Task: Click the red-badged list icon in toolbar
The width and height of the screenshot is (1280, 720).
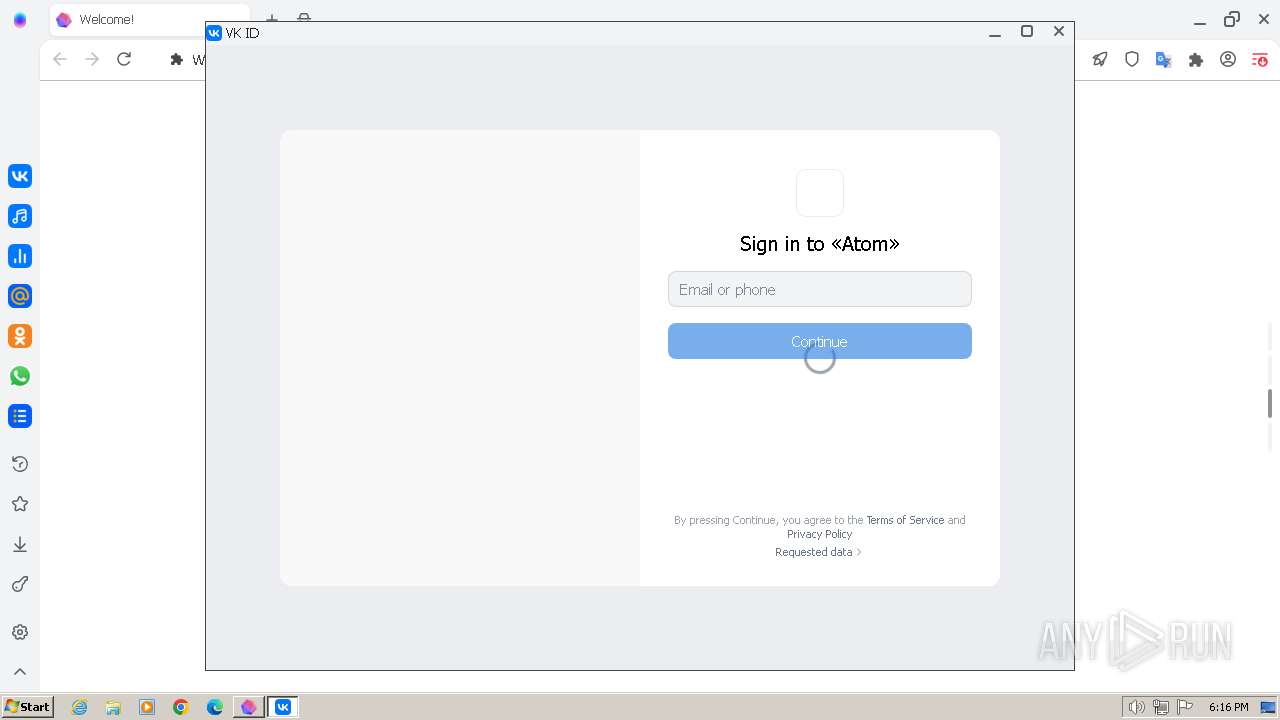Action: 1260,59
